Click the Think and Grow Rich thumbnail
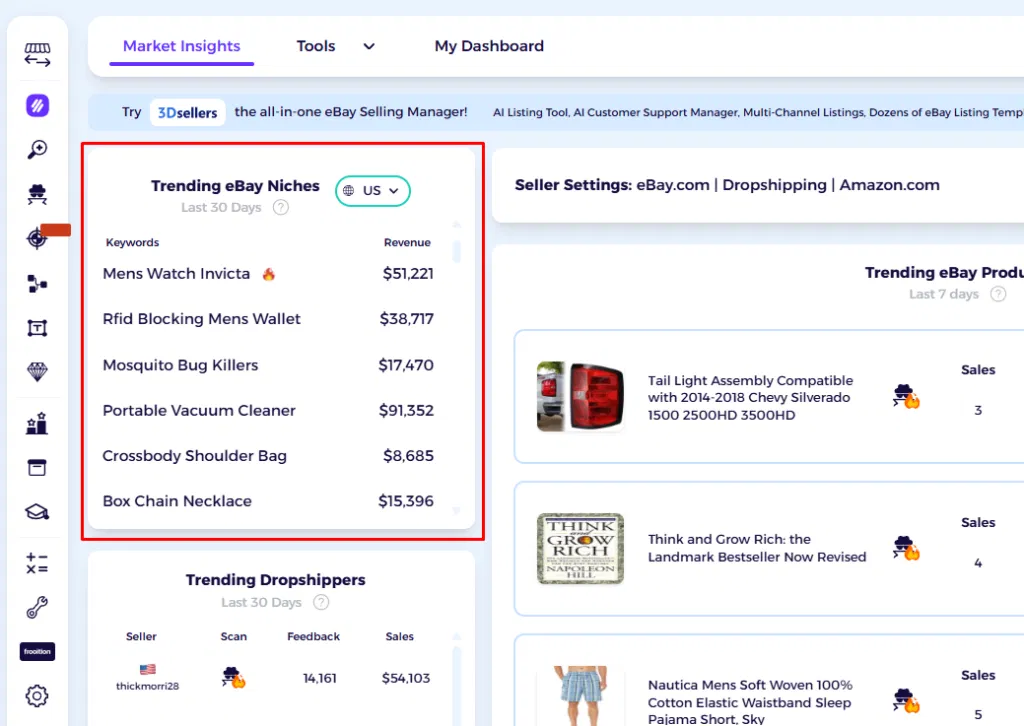 pyautogui.click(x=579, y=548)
